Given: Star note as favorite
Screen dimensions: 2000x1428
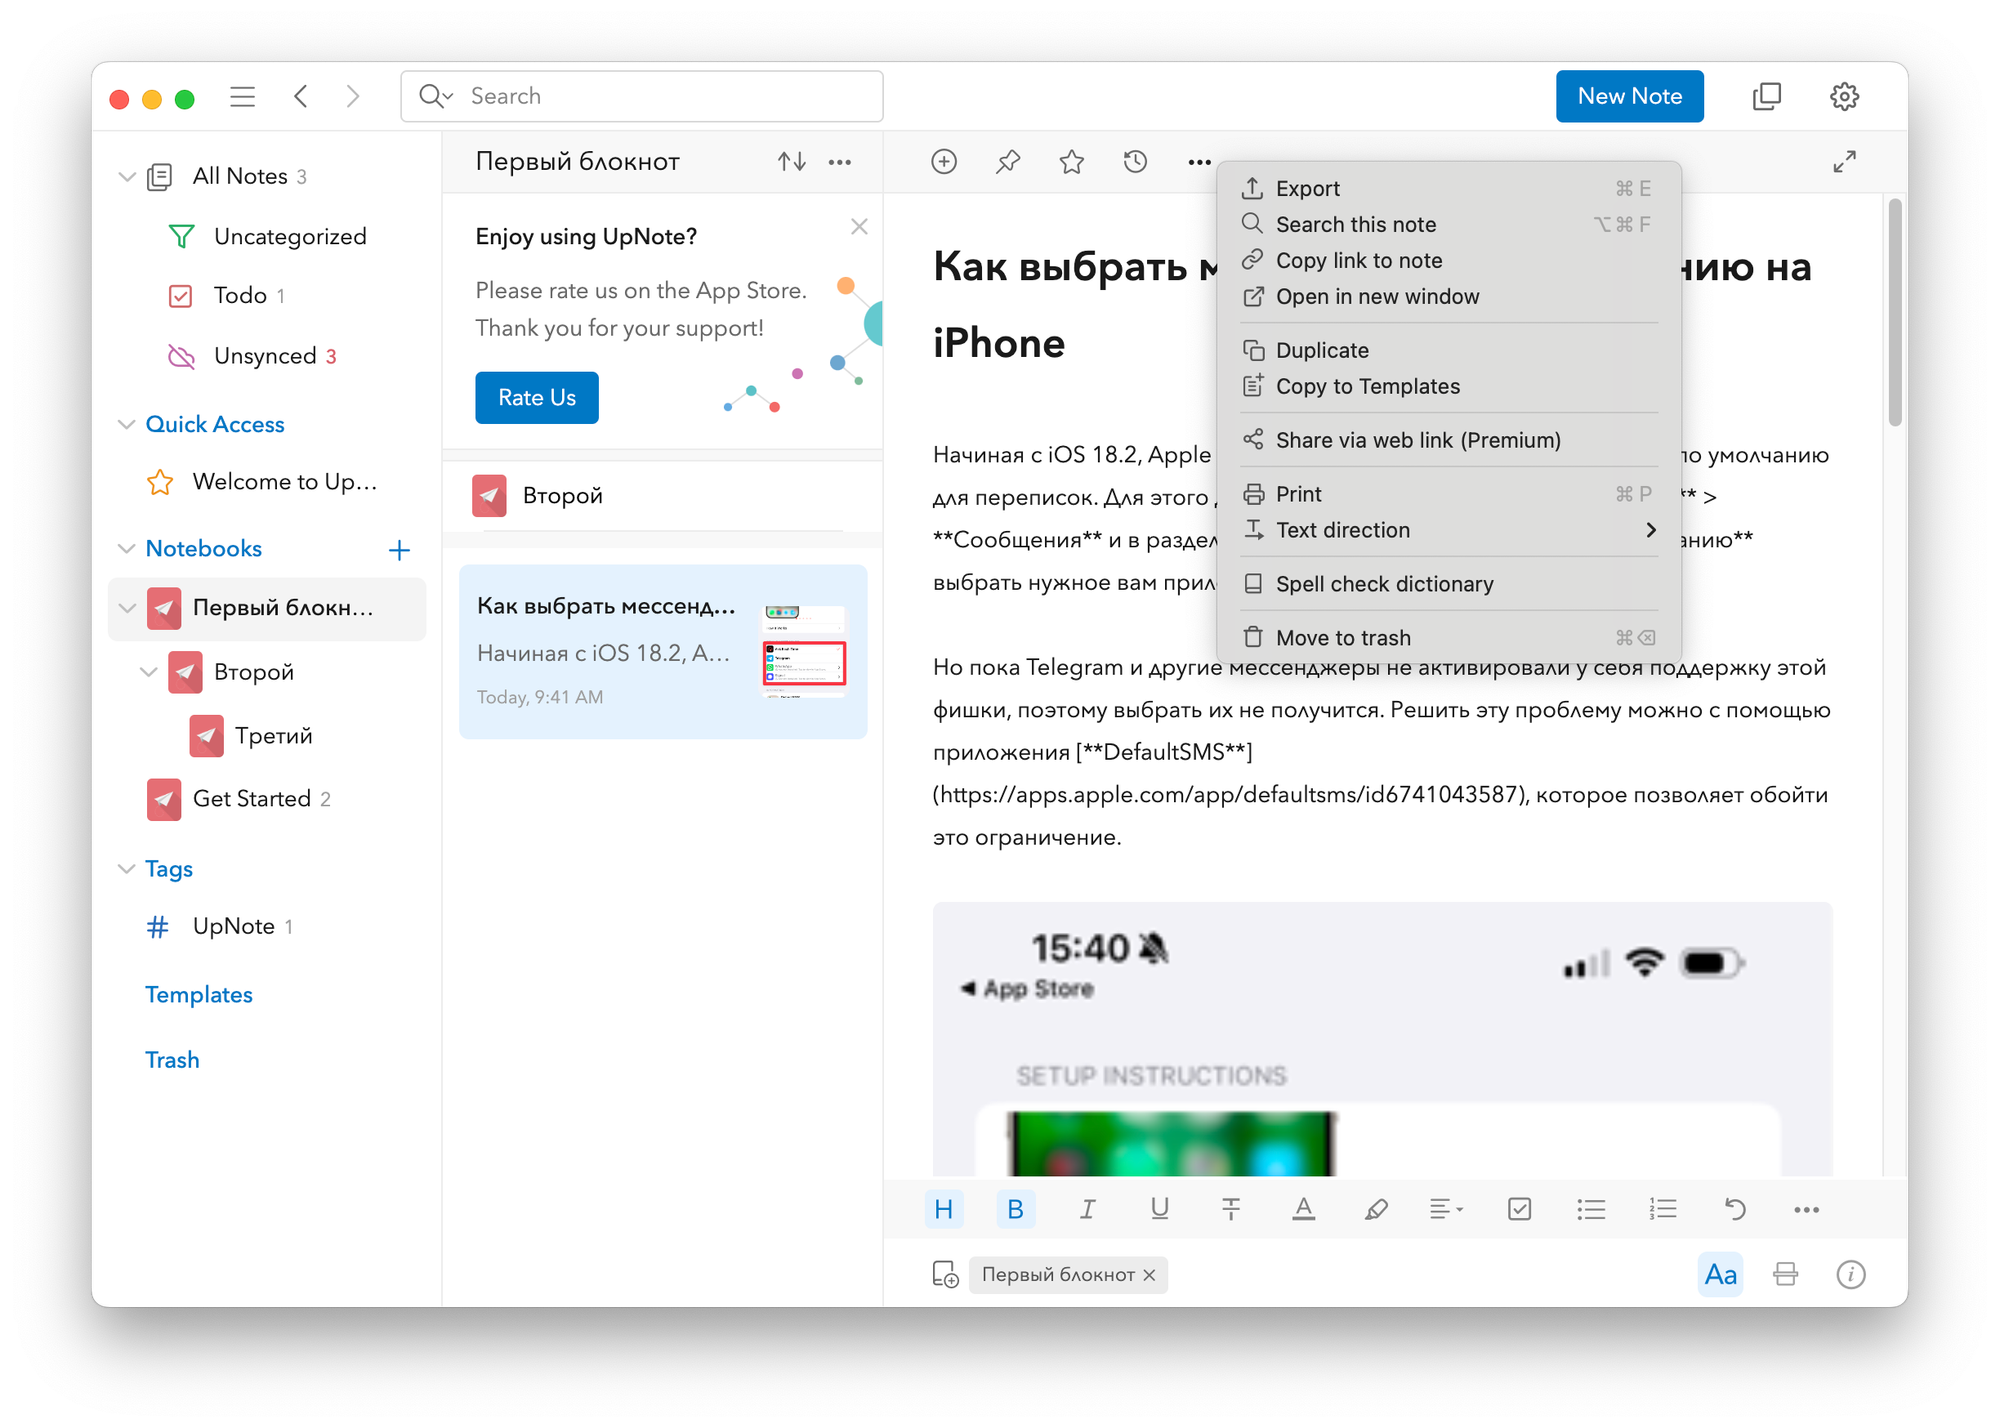Looking at the screenshot, I should coord(1072,161).
